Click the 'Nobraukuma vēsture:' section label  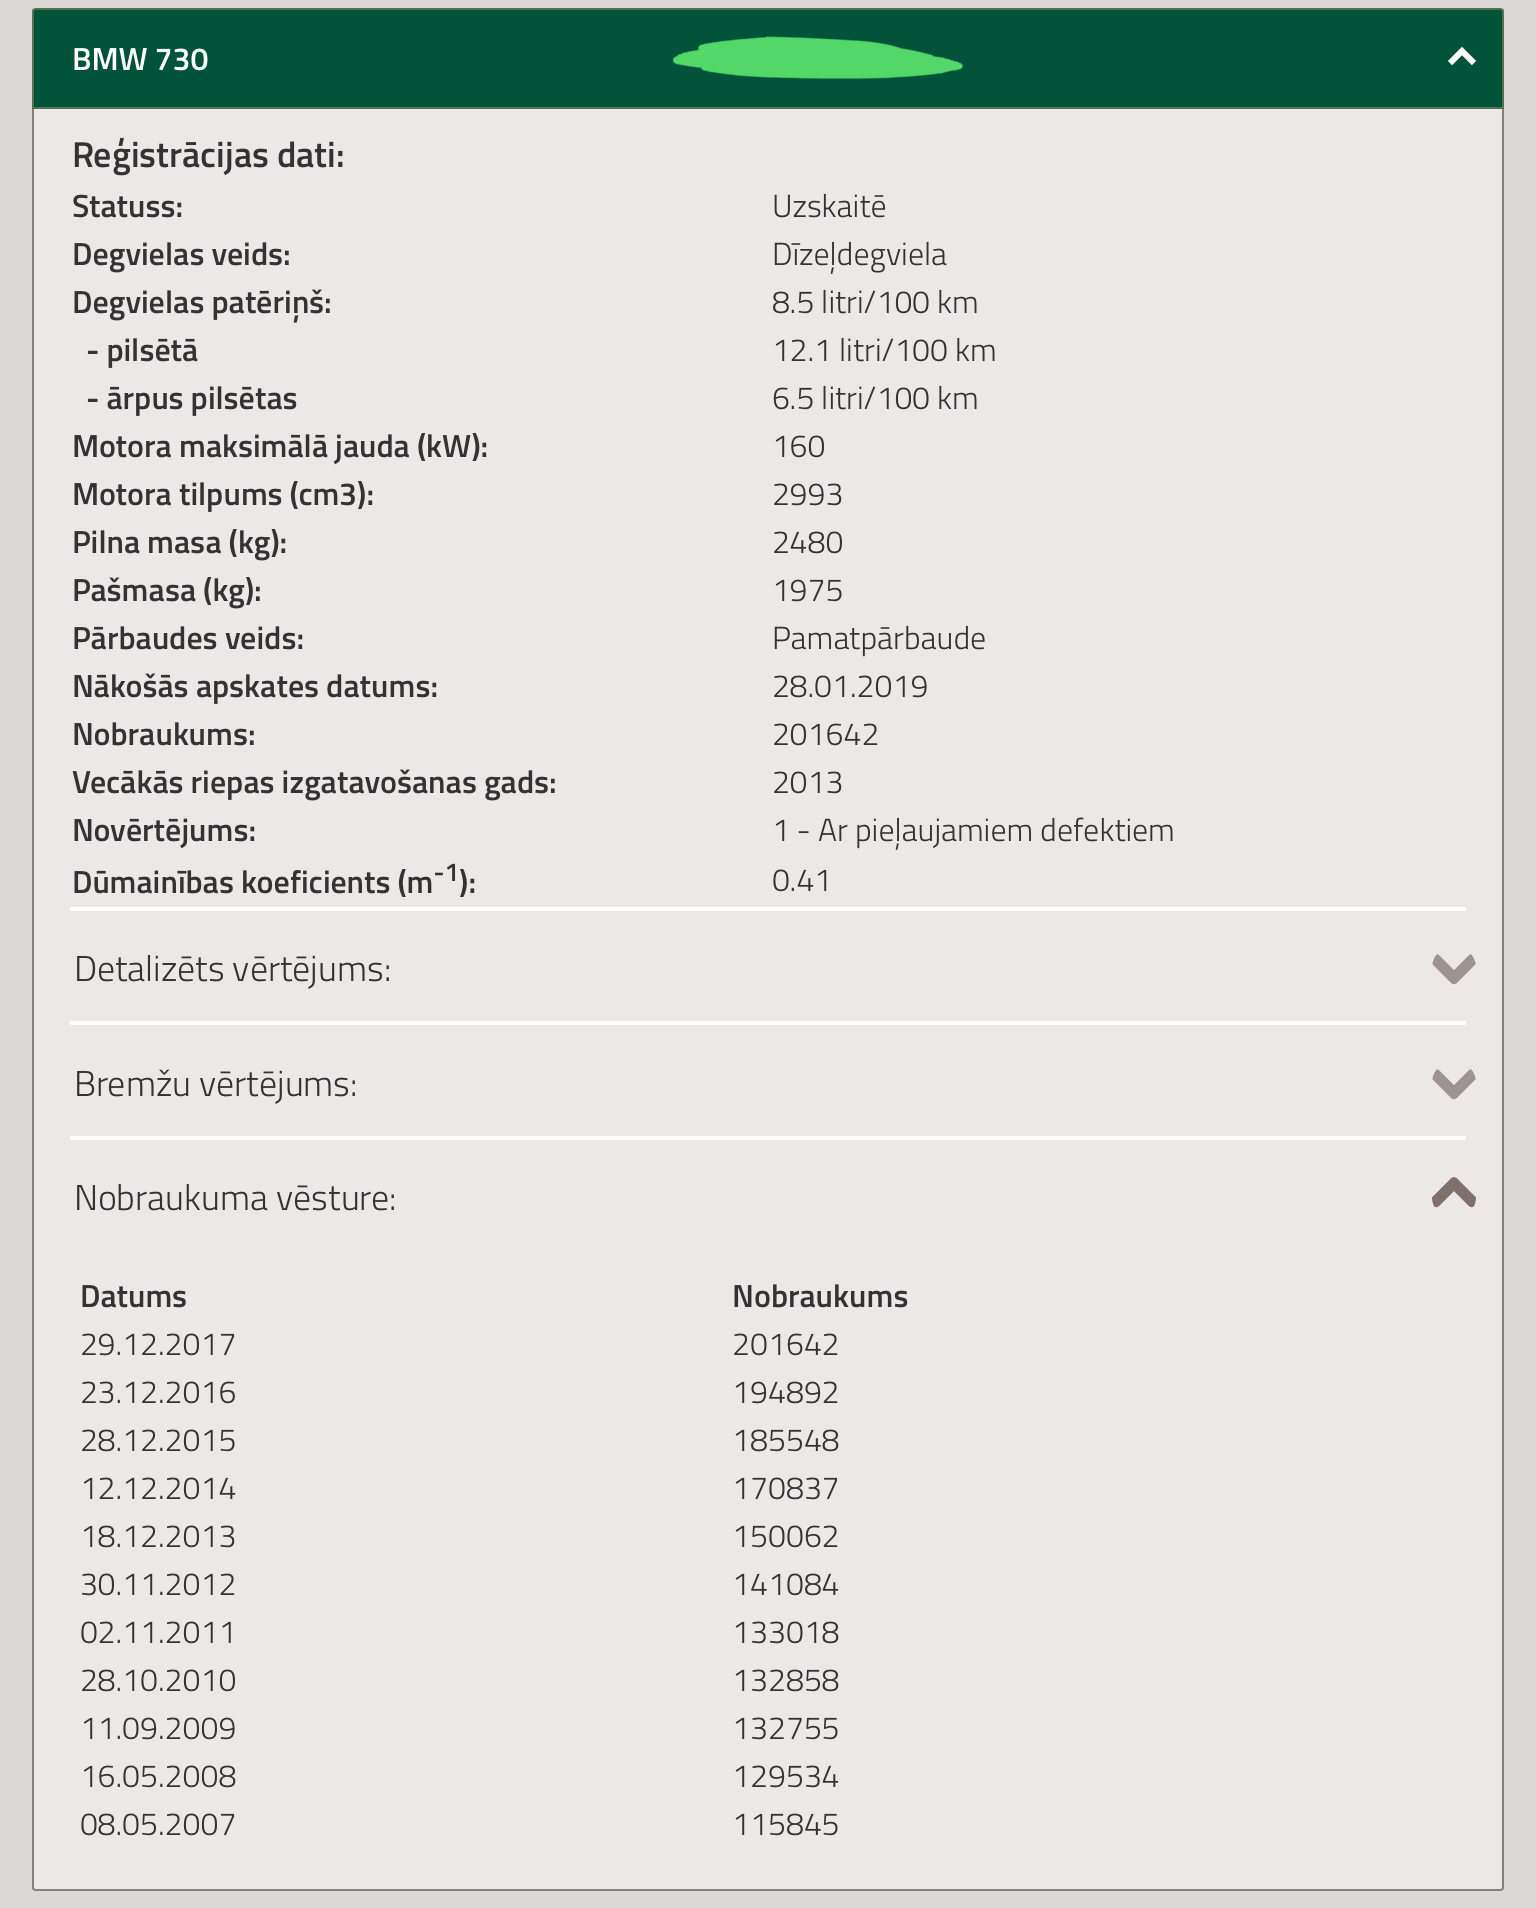235,1198
